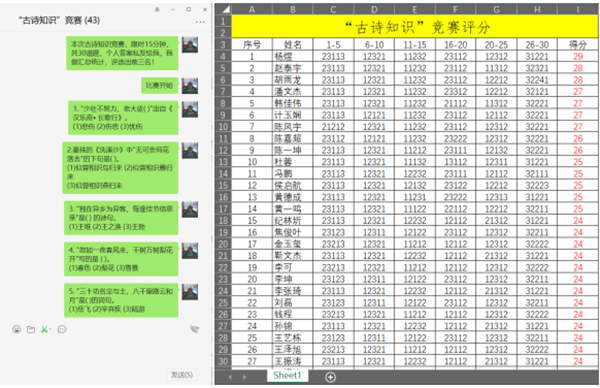Click the sheet tab scroll-left arrow
The image size is (600, 388).
tap(230, 377)
